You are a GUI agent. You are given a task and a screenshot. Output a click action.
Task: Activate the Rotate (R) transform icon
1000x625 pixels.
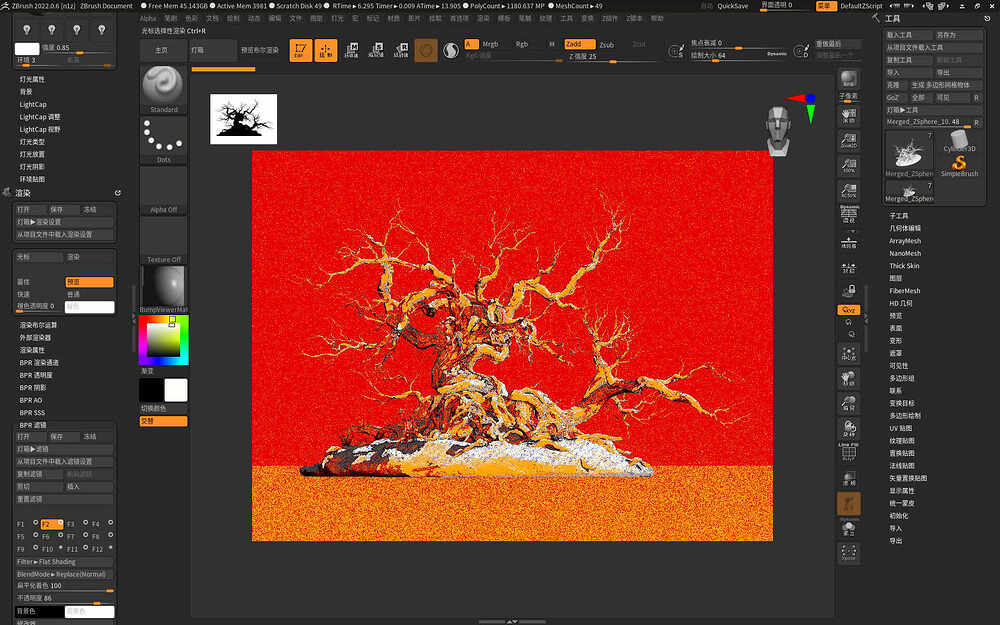pyautogui.click(x=401, y=50)
